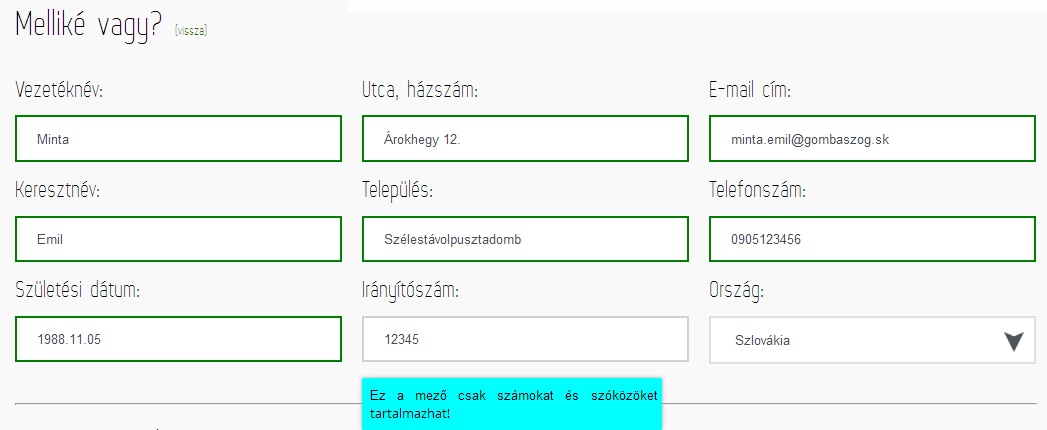Click the Irányítószám field containing "12345"
The image size is (1047, 430).
(525, 339)
